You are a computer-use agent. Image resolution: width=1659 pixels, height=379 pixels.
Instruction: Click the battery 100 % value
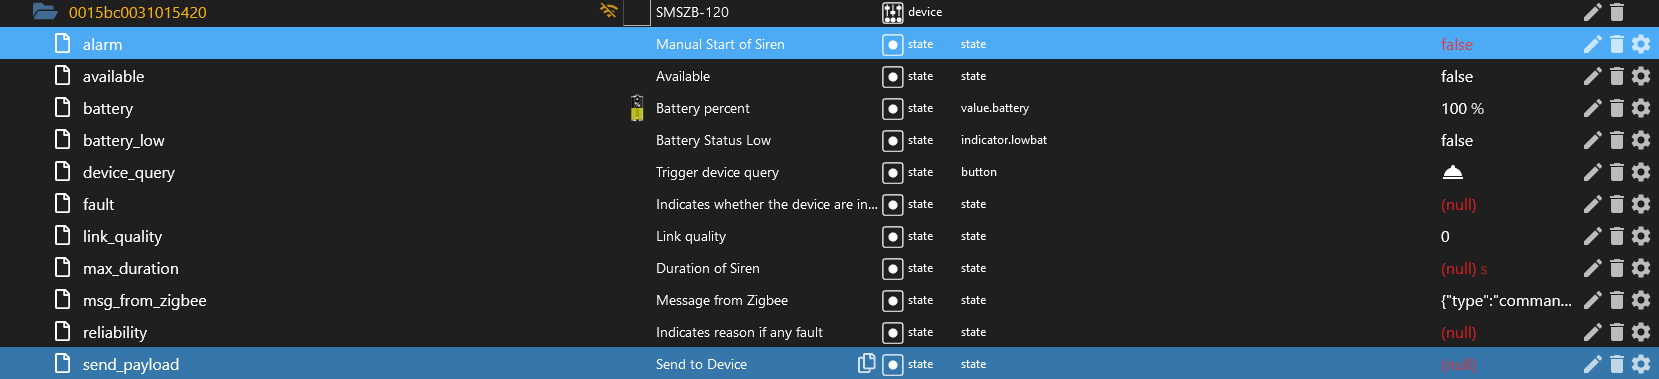[1462, 108]
